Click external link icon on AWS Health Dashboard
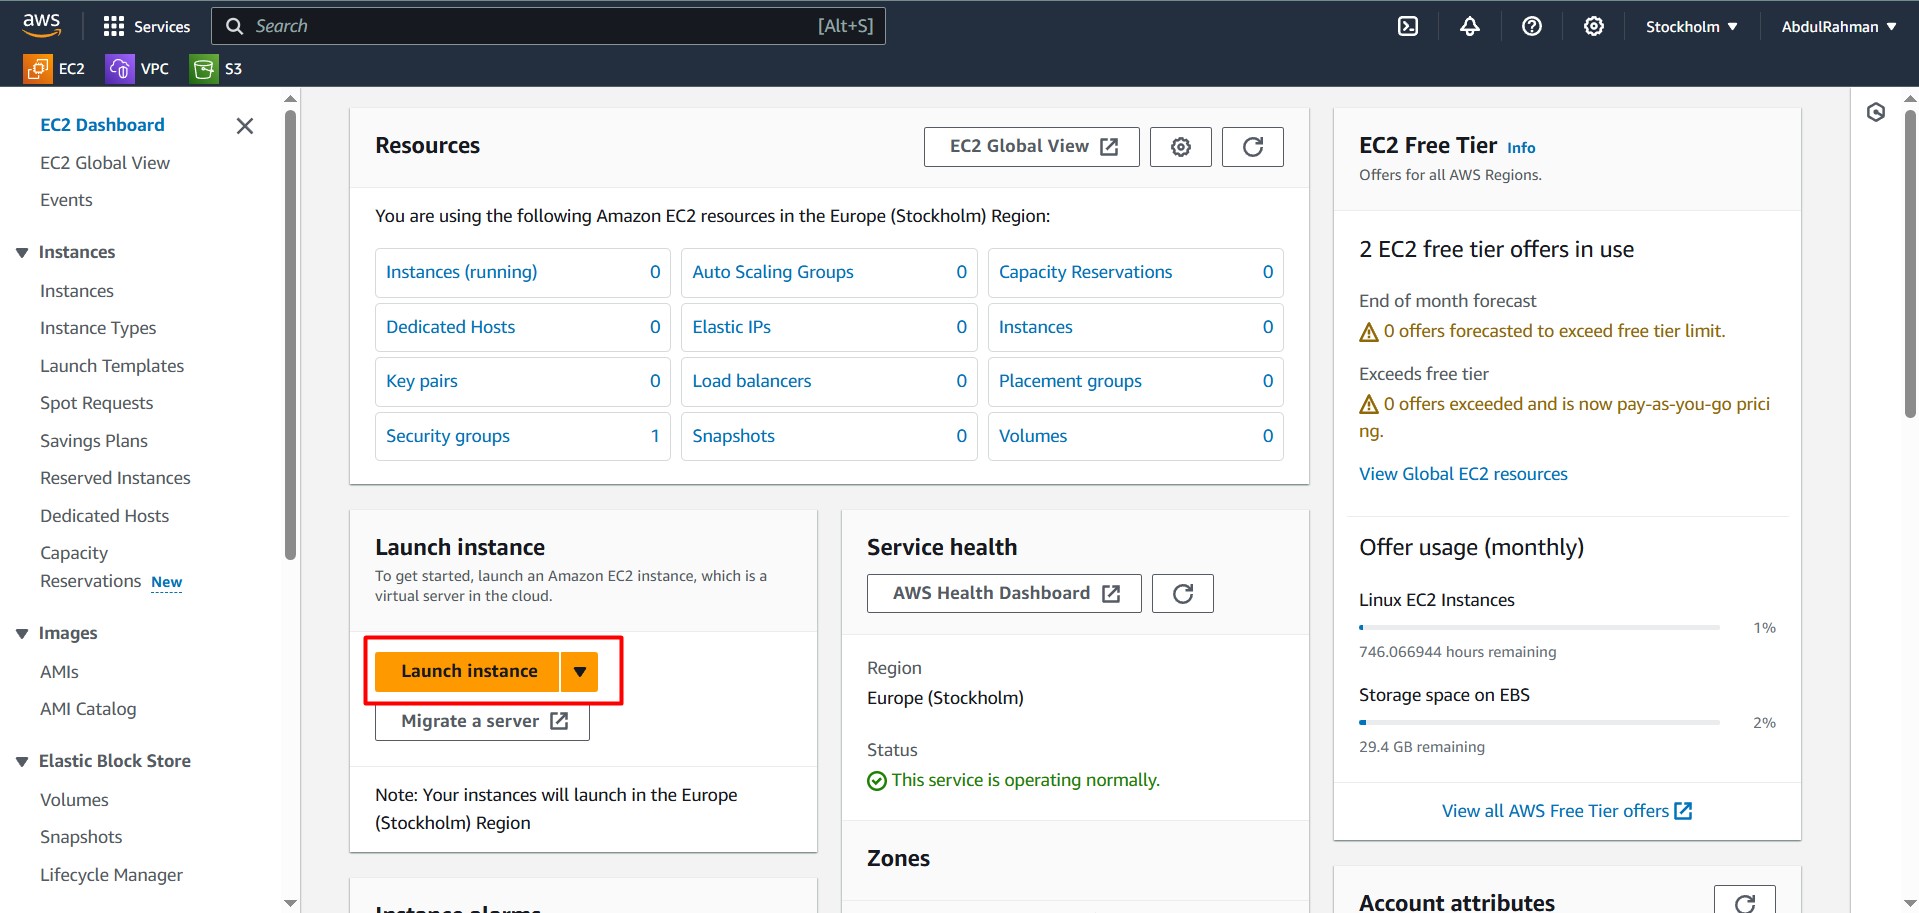 [x=1111, y=594]
